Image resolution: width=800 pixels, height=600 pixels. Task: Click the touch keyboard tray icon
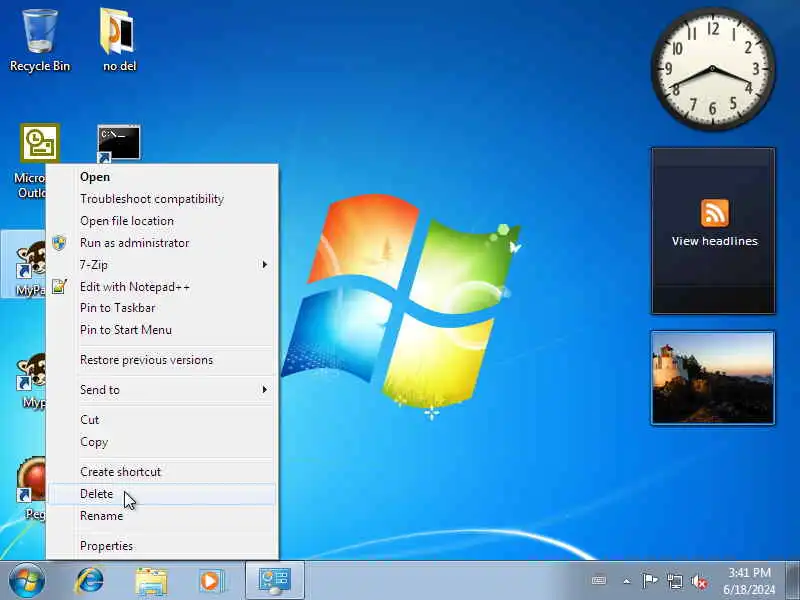(599, 581)
